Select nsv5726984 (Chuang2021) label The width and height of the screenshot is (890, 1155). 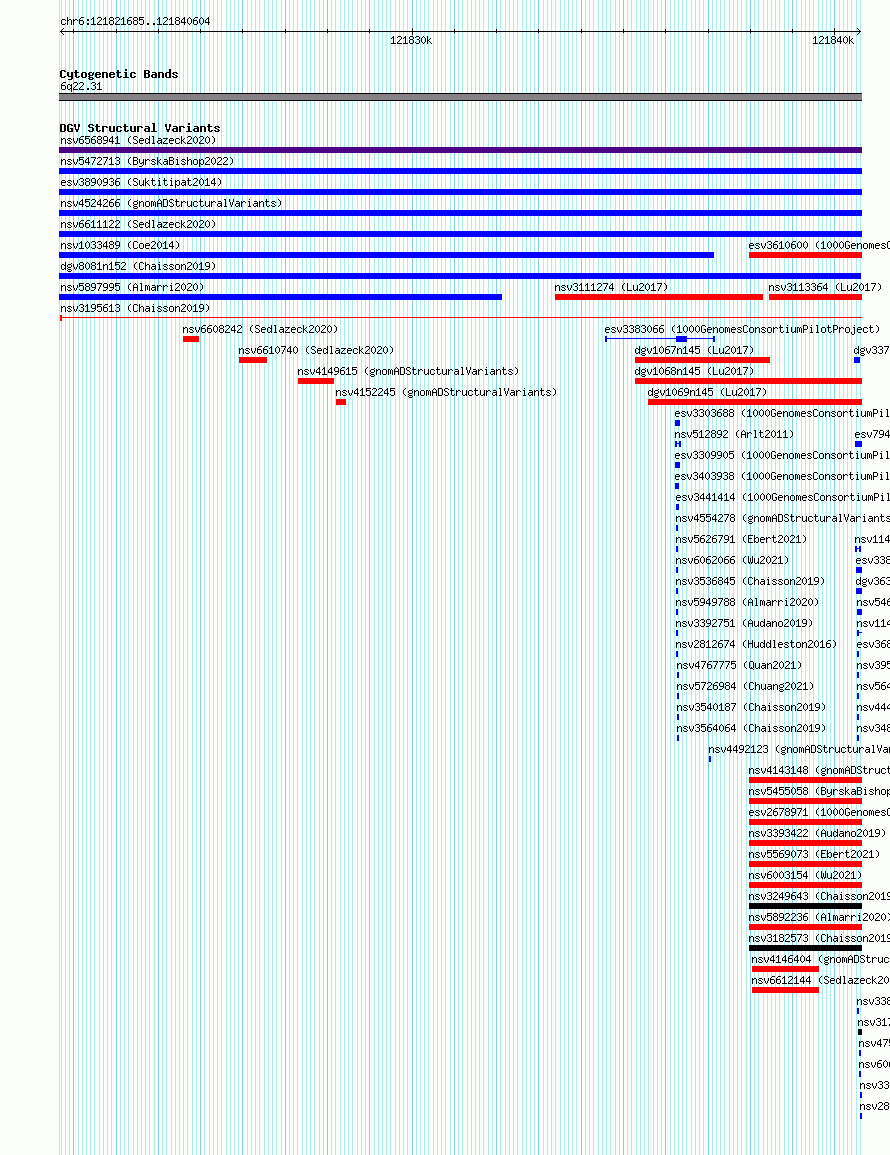click(x=746, y=687)
